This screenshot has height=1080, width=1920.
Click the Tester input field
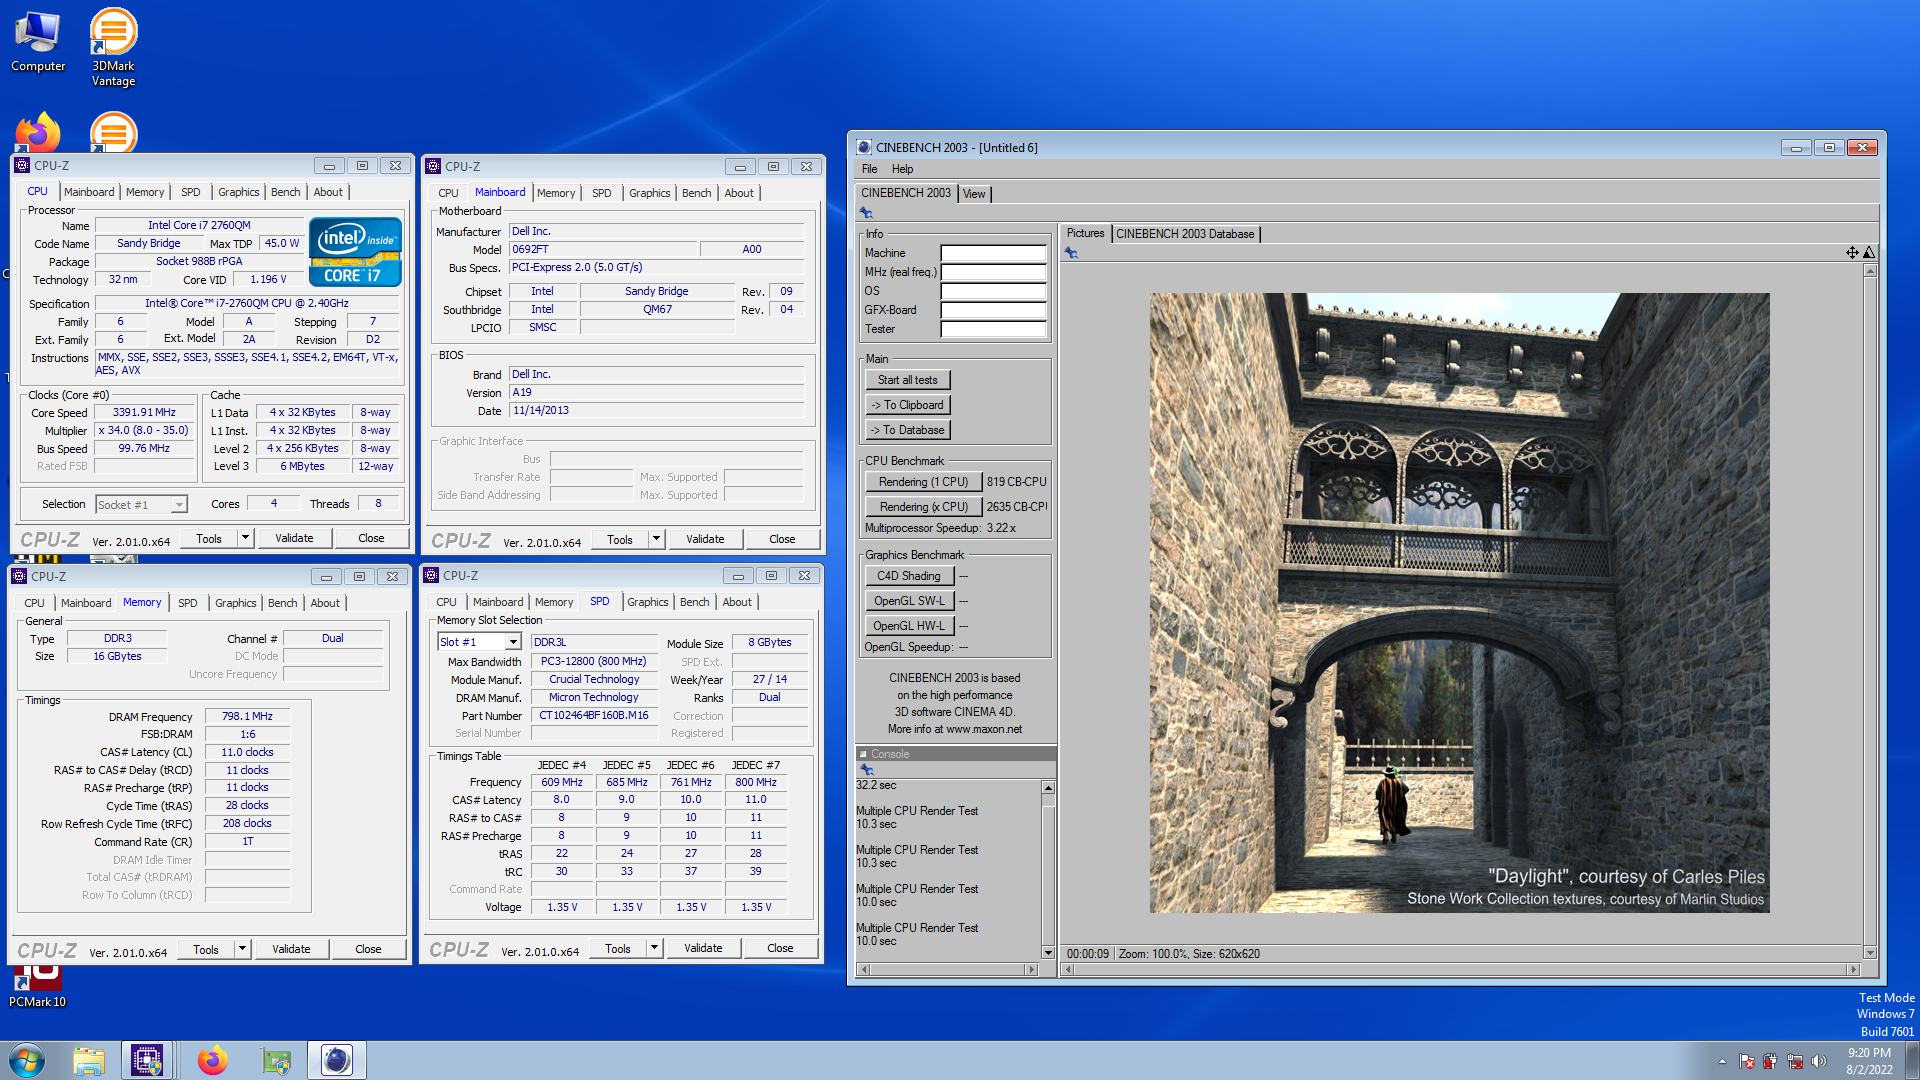(x=993, y=329)
